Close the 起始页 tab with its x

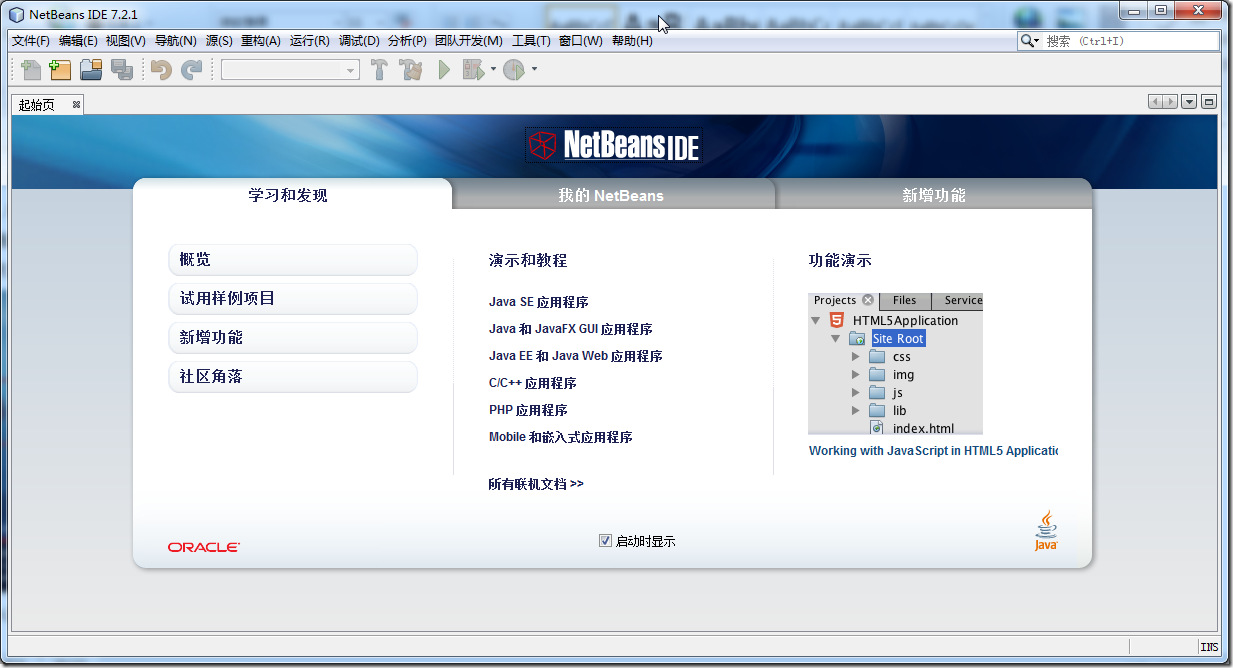[x=76, y=104]
